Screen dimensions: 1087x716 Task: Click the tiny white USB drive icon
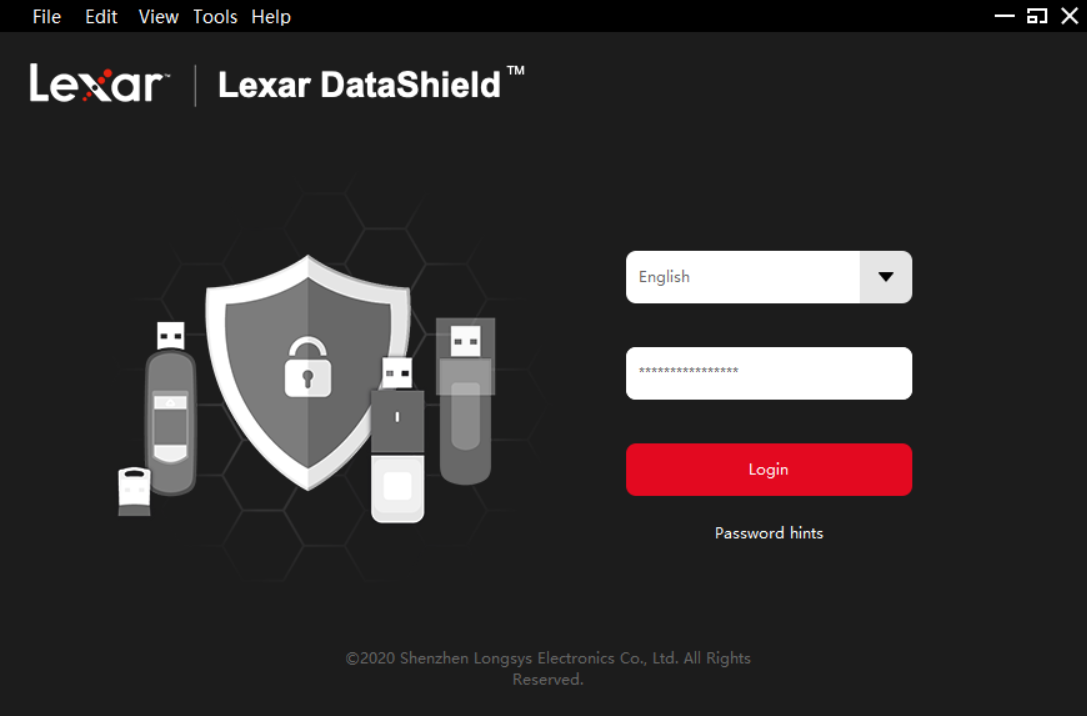point(134,491)
